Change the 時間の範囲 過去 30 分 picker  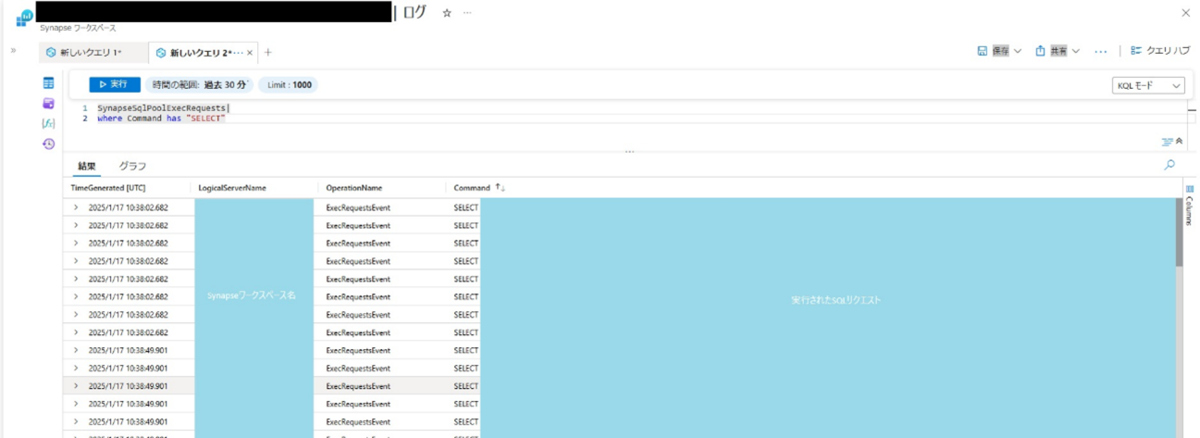tap(199, 85)
